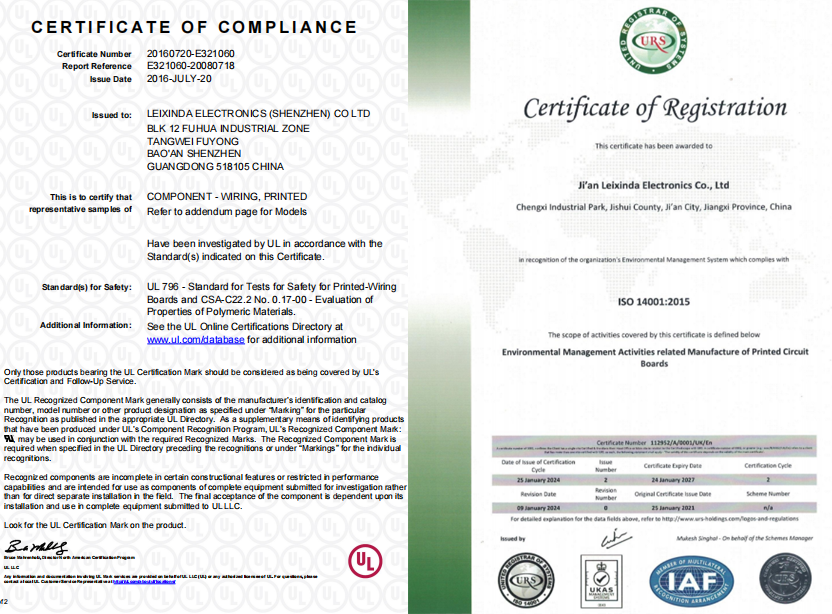Select issue date '2016-JULY-20'
This screenshot has width=832, height=614.
(179, 79)
